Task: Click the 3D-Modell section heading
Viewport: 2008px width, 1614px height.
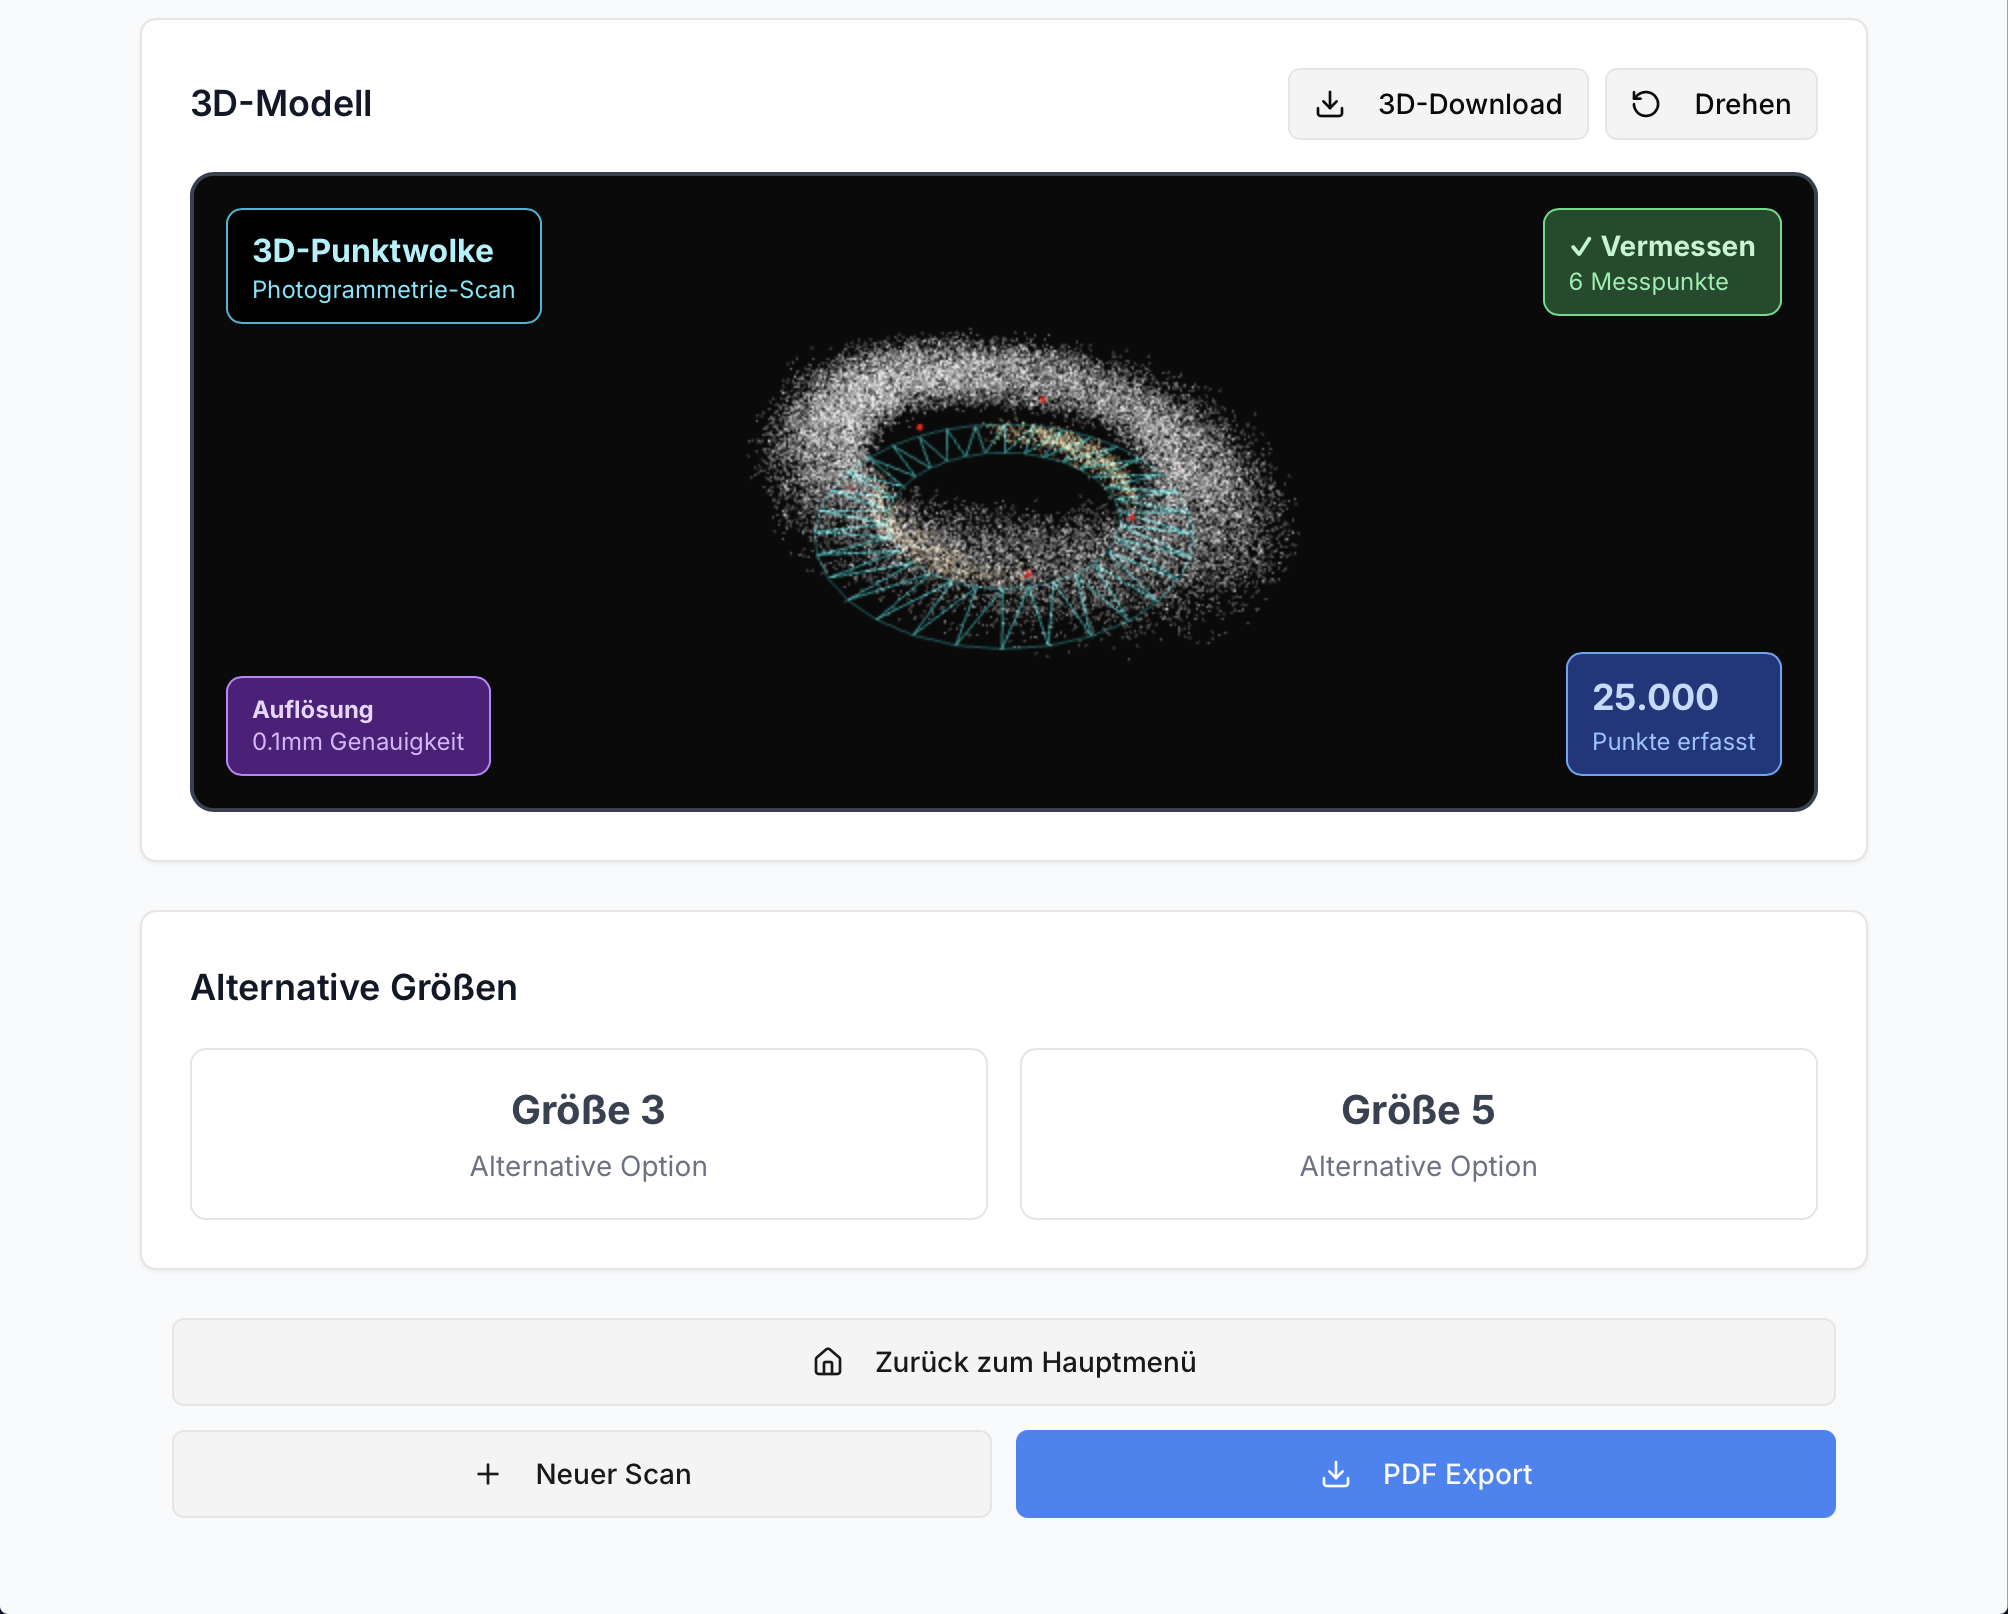Action: pos(281,104)
